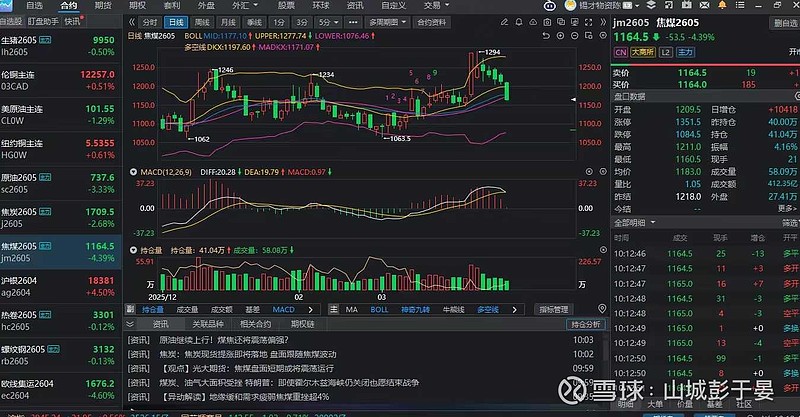Screen dimensions: 800x417
Task: Click the location pin icon below chart
Action: click(602, 309)
